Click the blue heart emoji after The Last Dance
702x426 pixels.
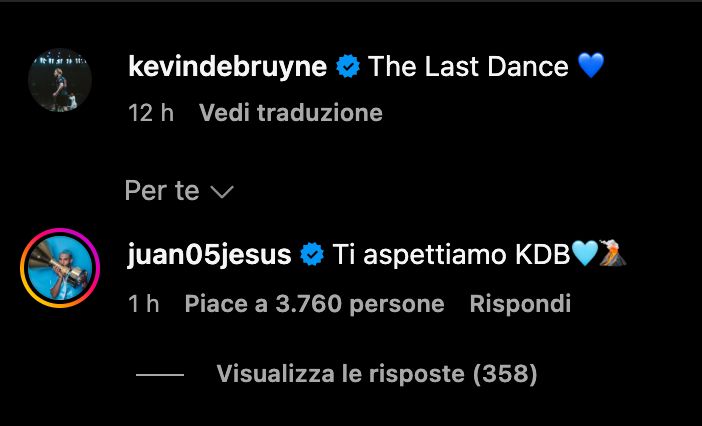coord(592,68)
